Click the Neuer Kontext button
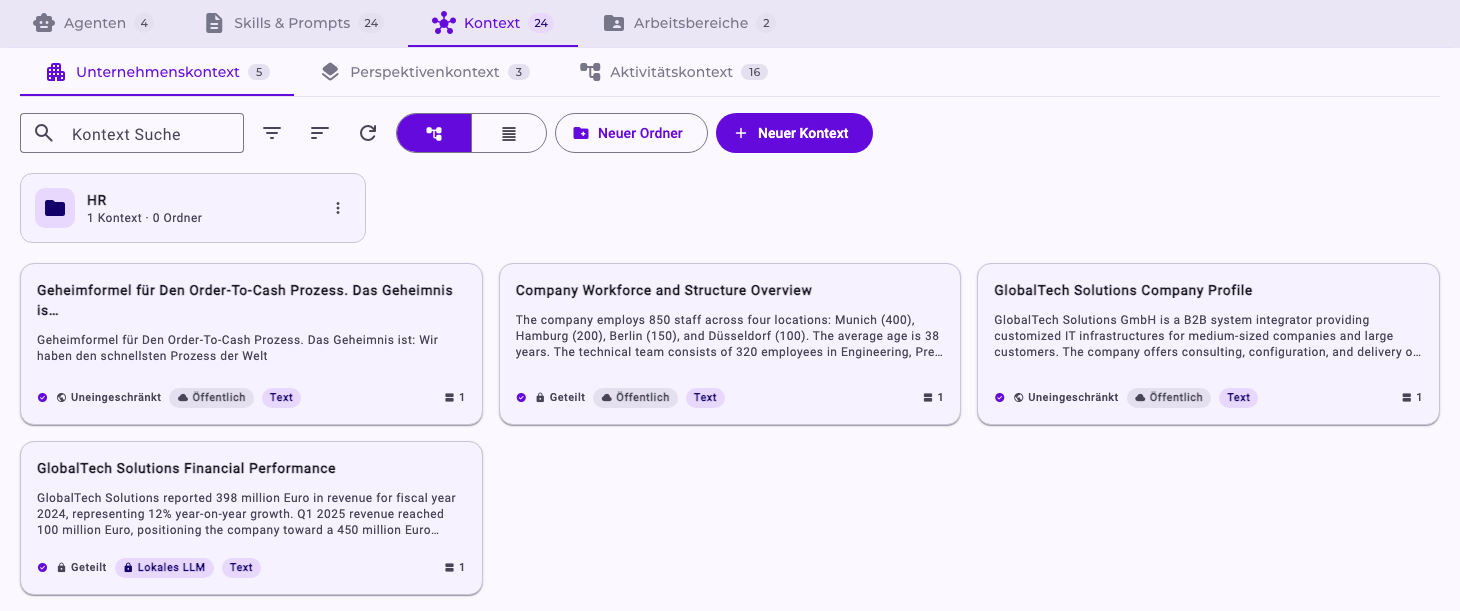The width and height of the screenshot is (1460, 611). [794, 133]
